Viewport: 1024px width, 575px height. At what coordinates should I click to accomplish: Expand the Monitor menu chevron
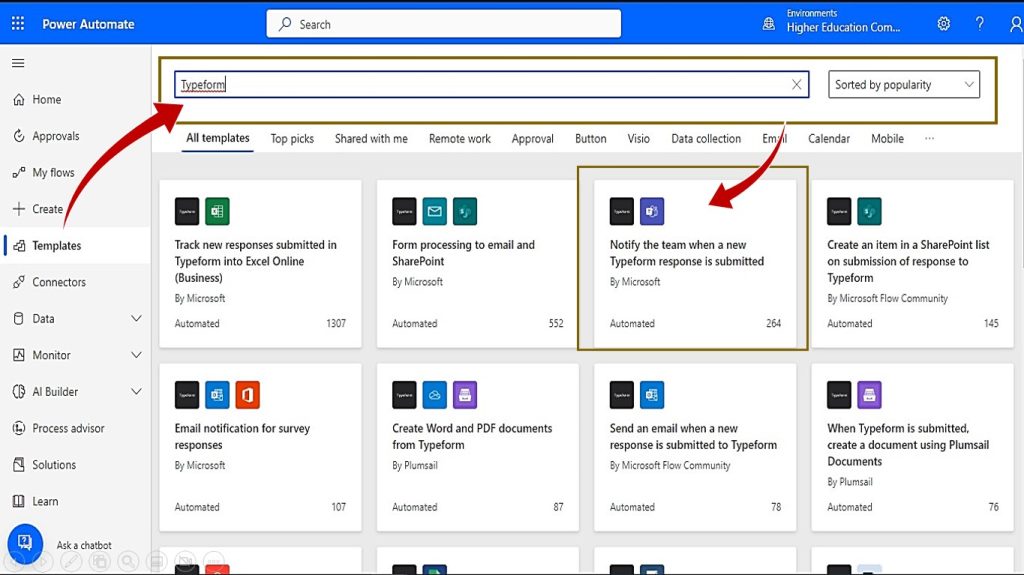[136, 355]
